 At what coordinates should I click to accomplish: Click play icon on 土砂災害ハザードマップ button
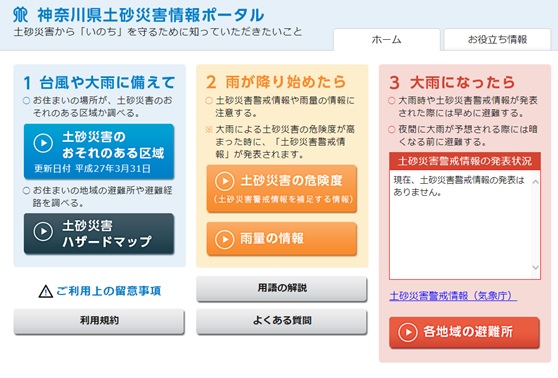[x=43, y=231]
